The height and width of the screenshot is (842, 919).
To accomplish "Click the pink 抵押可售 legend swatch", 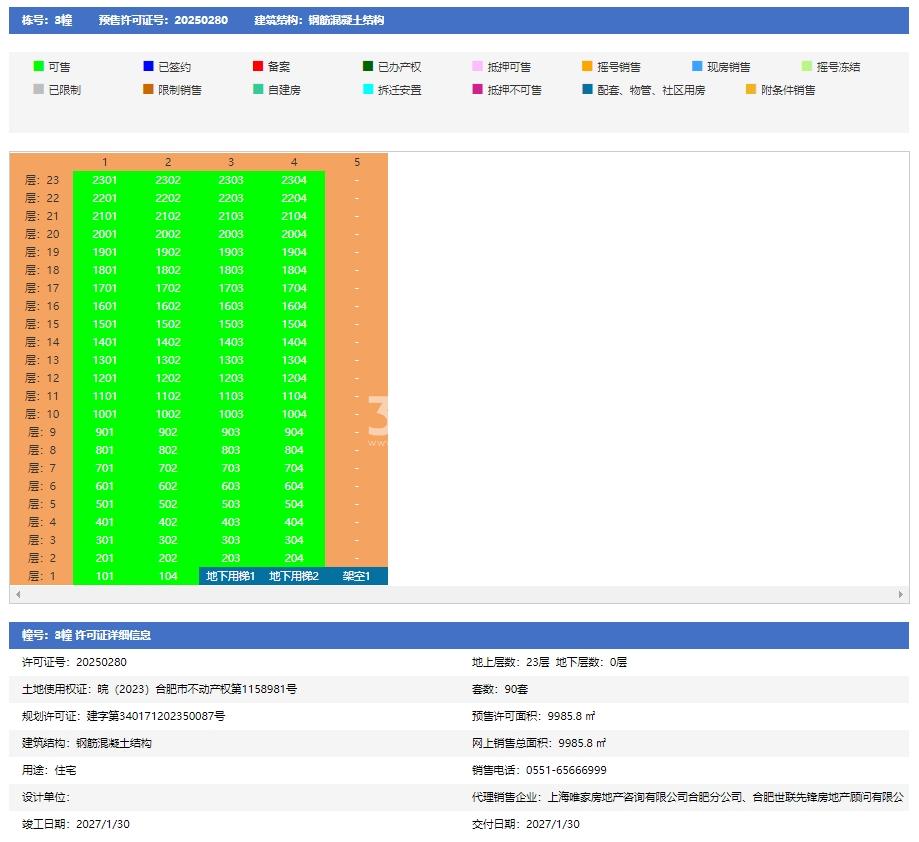I will pos(478,66).
